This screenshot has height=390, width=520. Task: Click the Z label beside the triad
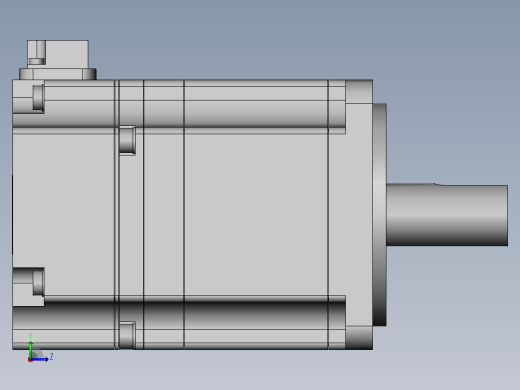(x=51, y=357)
